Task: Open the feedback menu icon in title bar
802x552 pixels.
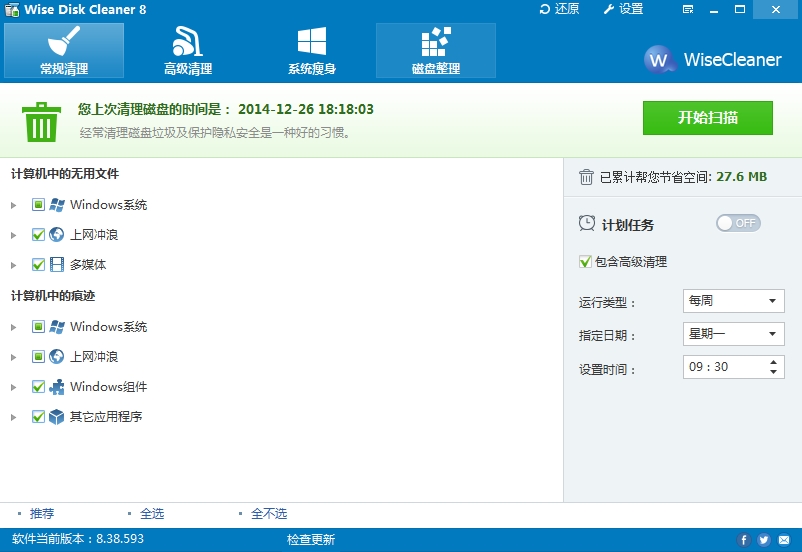Action: coord(688,9)
